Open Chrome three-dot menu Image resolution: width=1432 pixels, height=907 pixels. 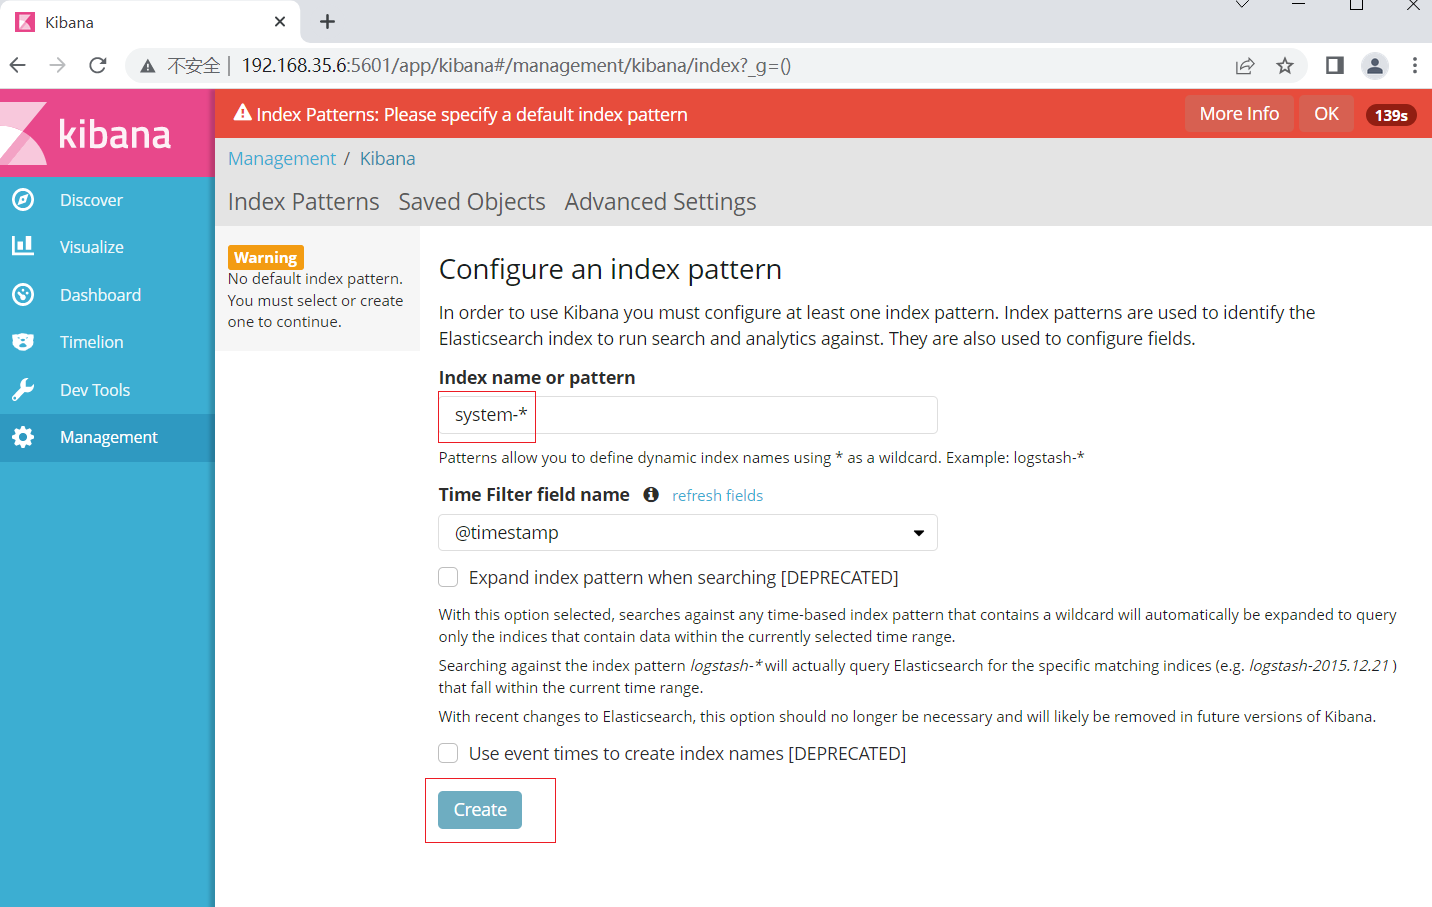coord(1414,66)
